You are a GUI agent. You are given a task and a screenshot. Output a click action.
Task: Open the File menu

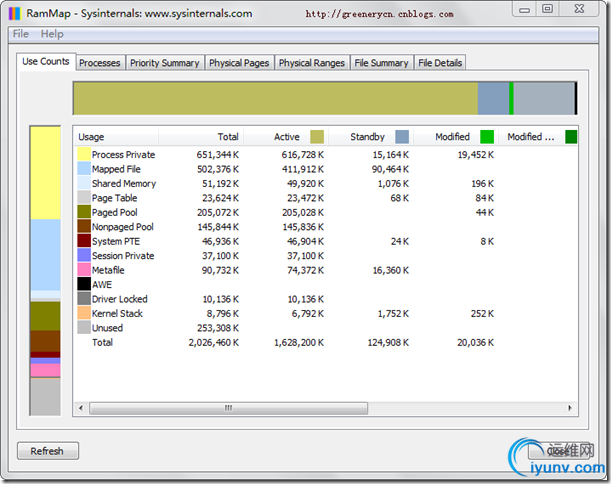point(21,34)
